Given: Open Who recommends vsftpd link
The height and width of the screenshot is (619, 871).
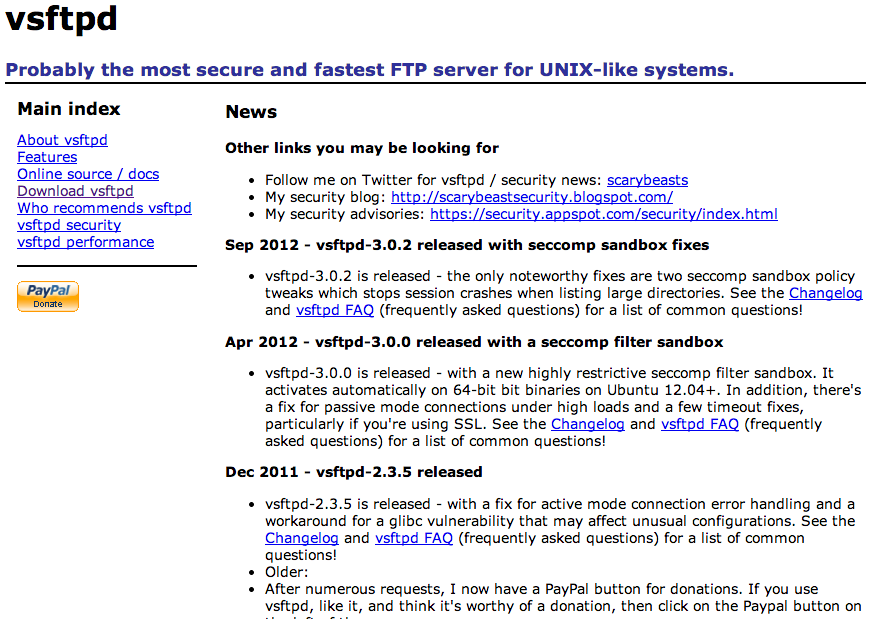Looking at the screenshot, I should 104,208.
